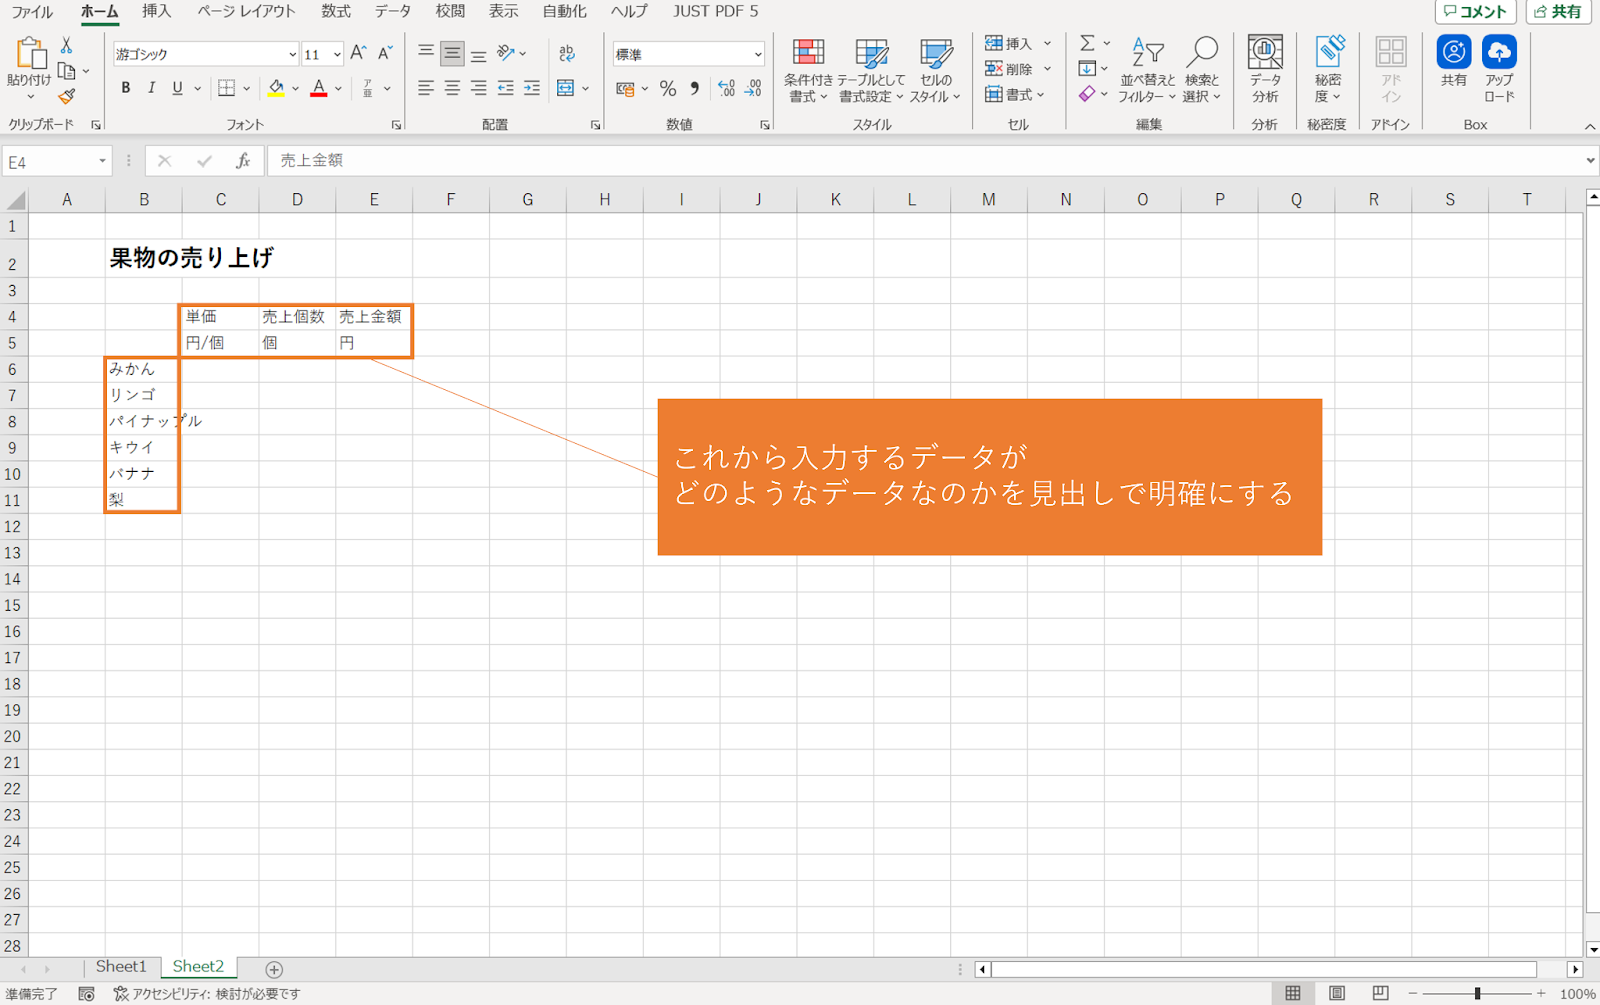This screenshot has height=1005, width=1600.
Task: Click the Copy icon
Action: [66, 71]
